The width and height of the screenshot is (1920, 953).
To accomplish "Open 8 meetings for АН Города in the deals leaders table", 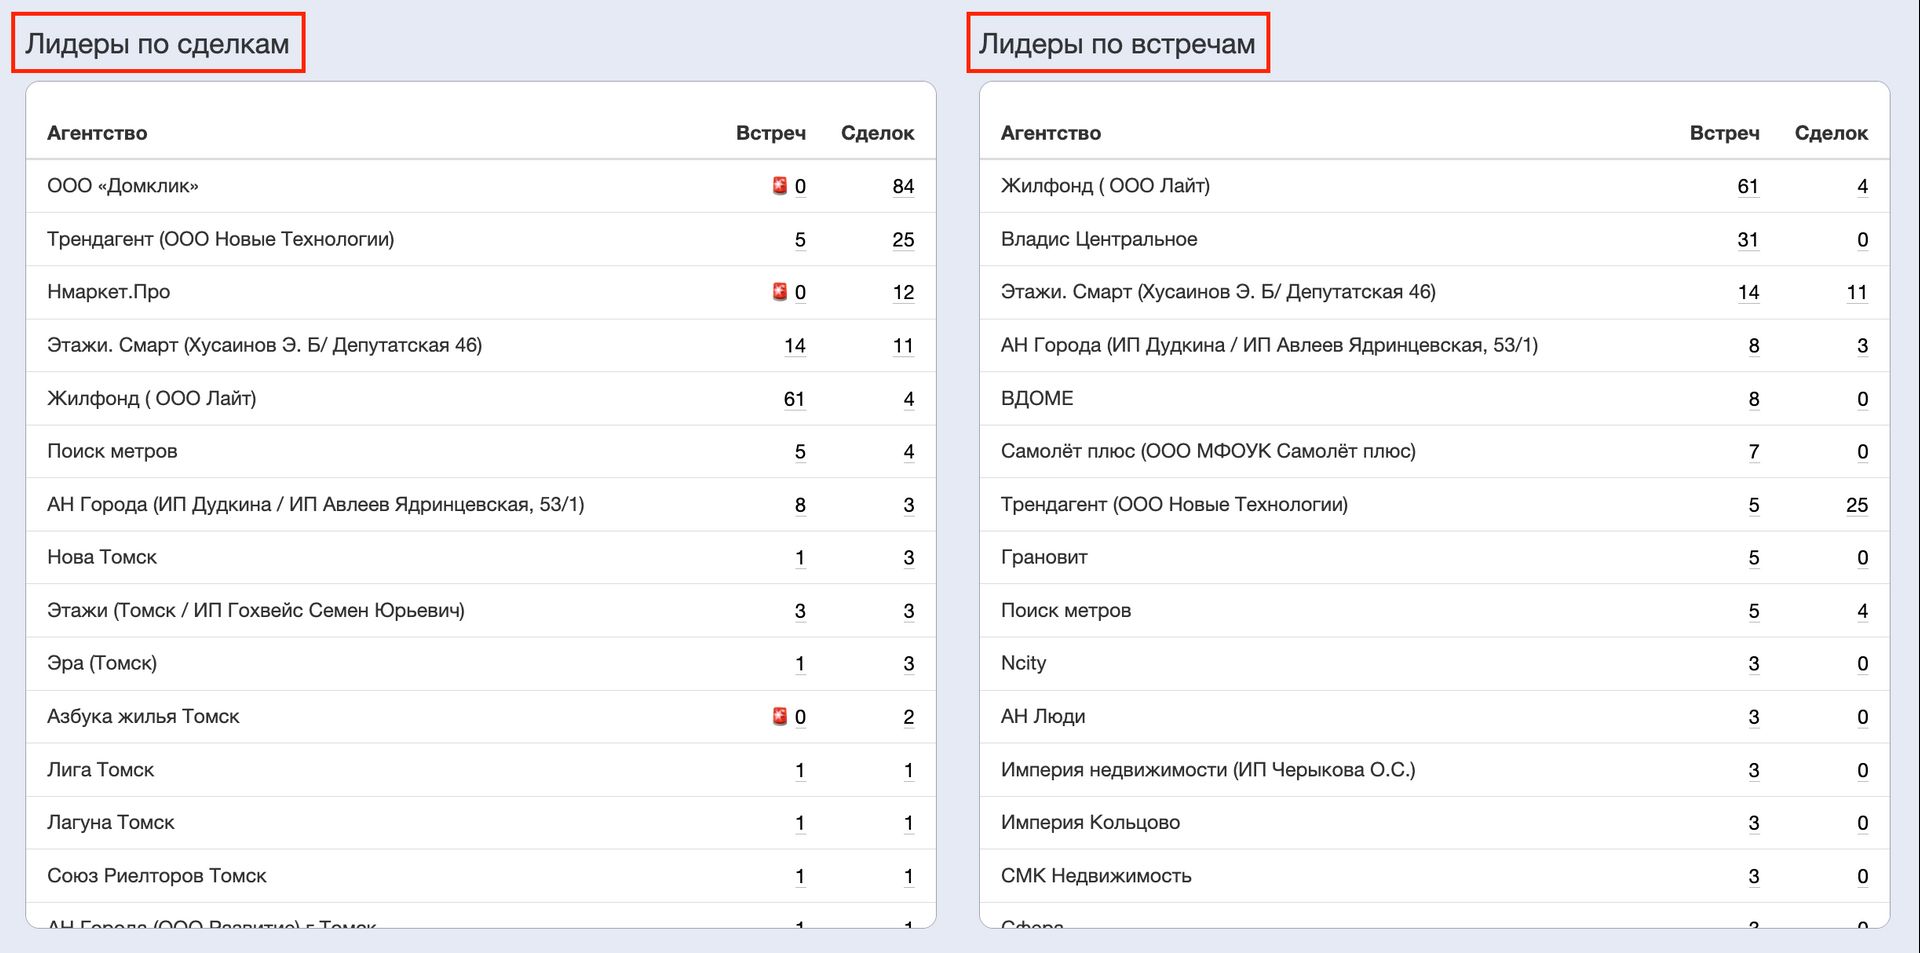I will (x=800, y=505).
